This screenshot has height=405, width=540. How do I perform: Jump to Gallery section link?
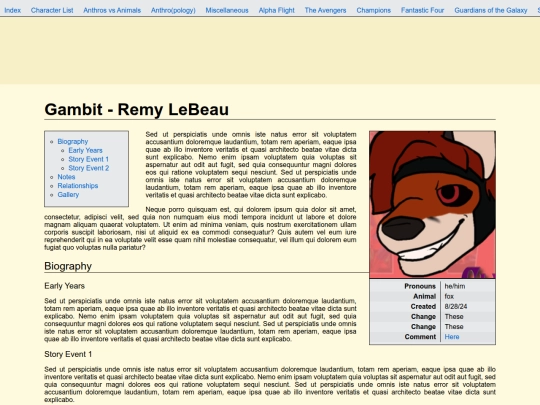click(x=68, y=195)
